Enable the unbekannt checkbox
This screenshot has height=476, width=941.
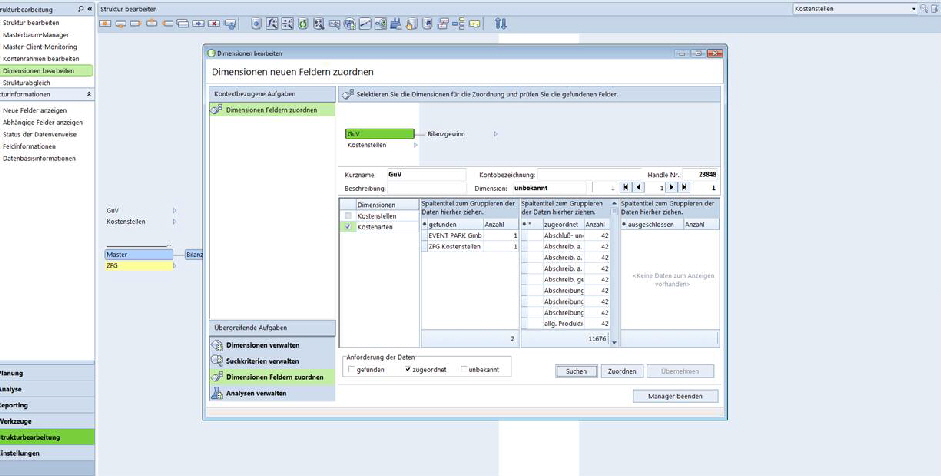(464, 370)
